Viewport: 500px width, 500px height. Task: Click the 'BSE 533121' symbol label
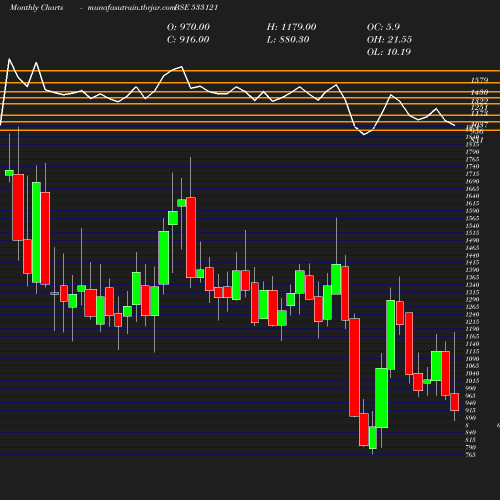pos(196,7)
